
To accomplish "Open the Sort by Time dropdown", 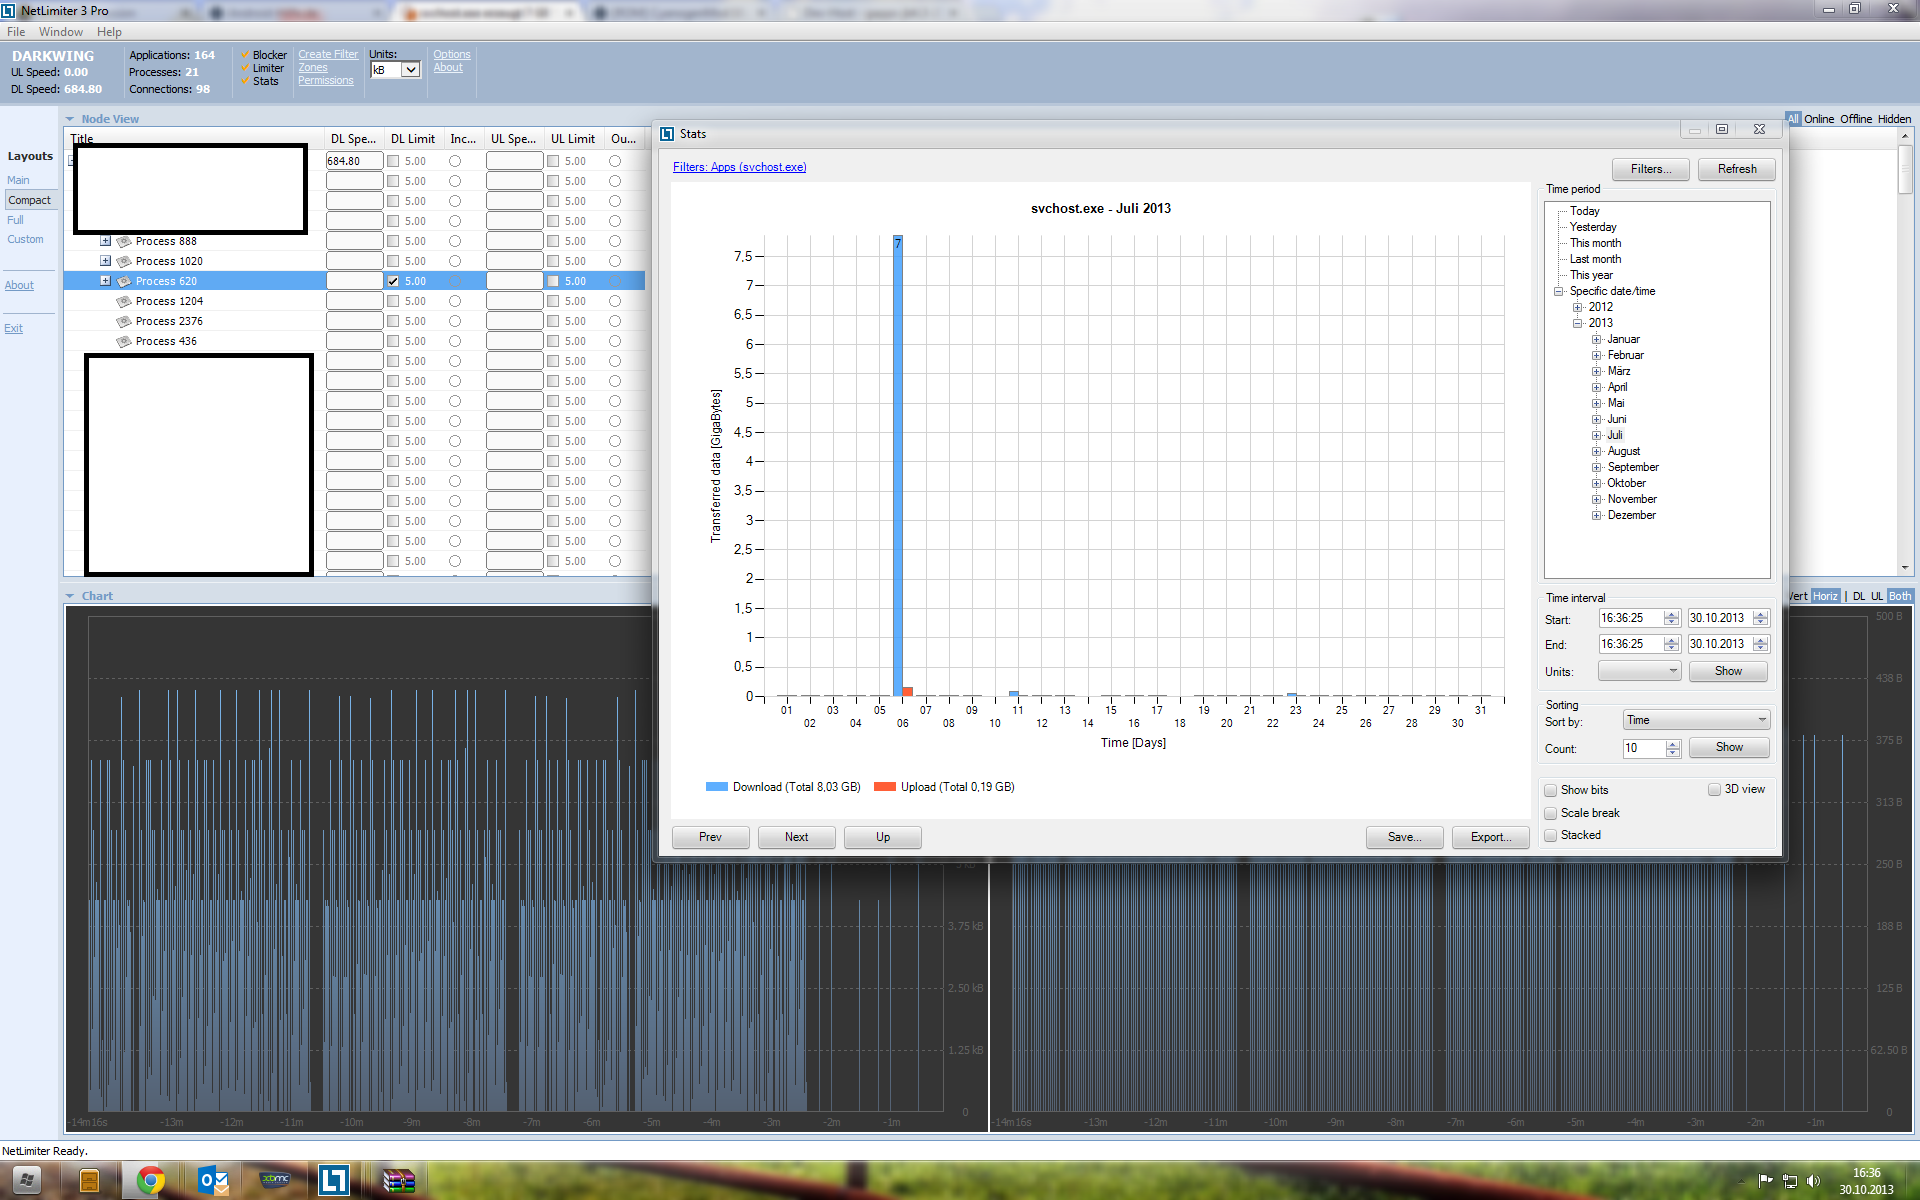I will (1696, 720).
